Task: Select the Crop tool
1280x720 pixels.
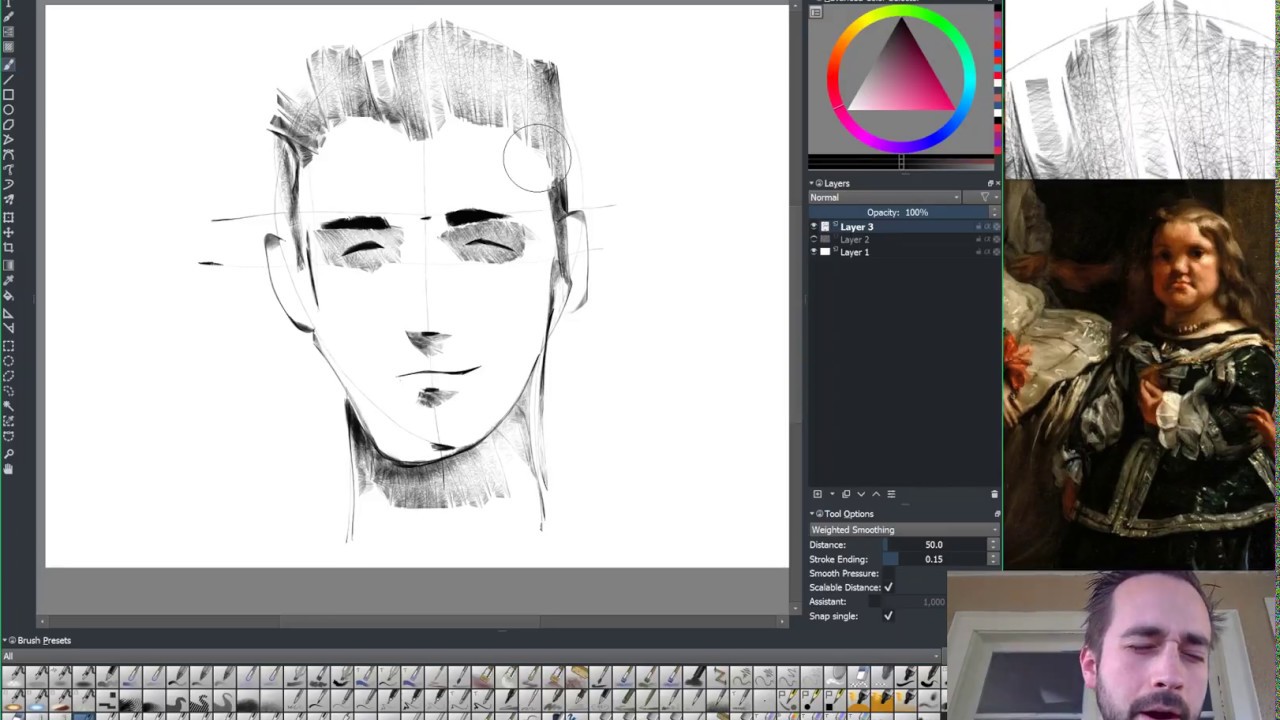Action: click(x=8, y=247)
